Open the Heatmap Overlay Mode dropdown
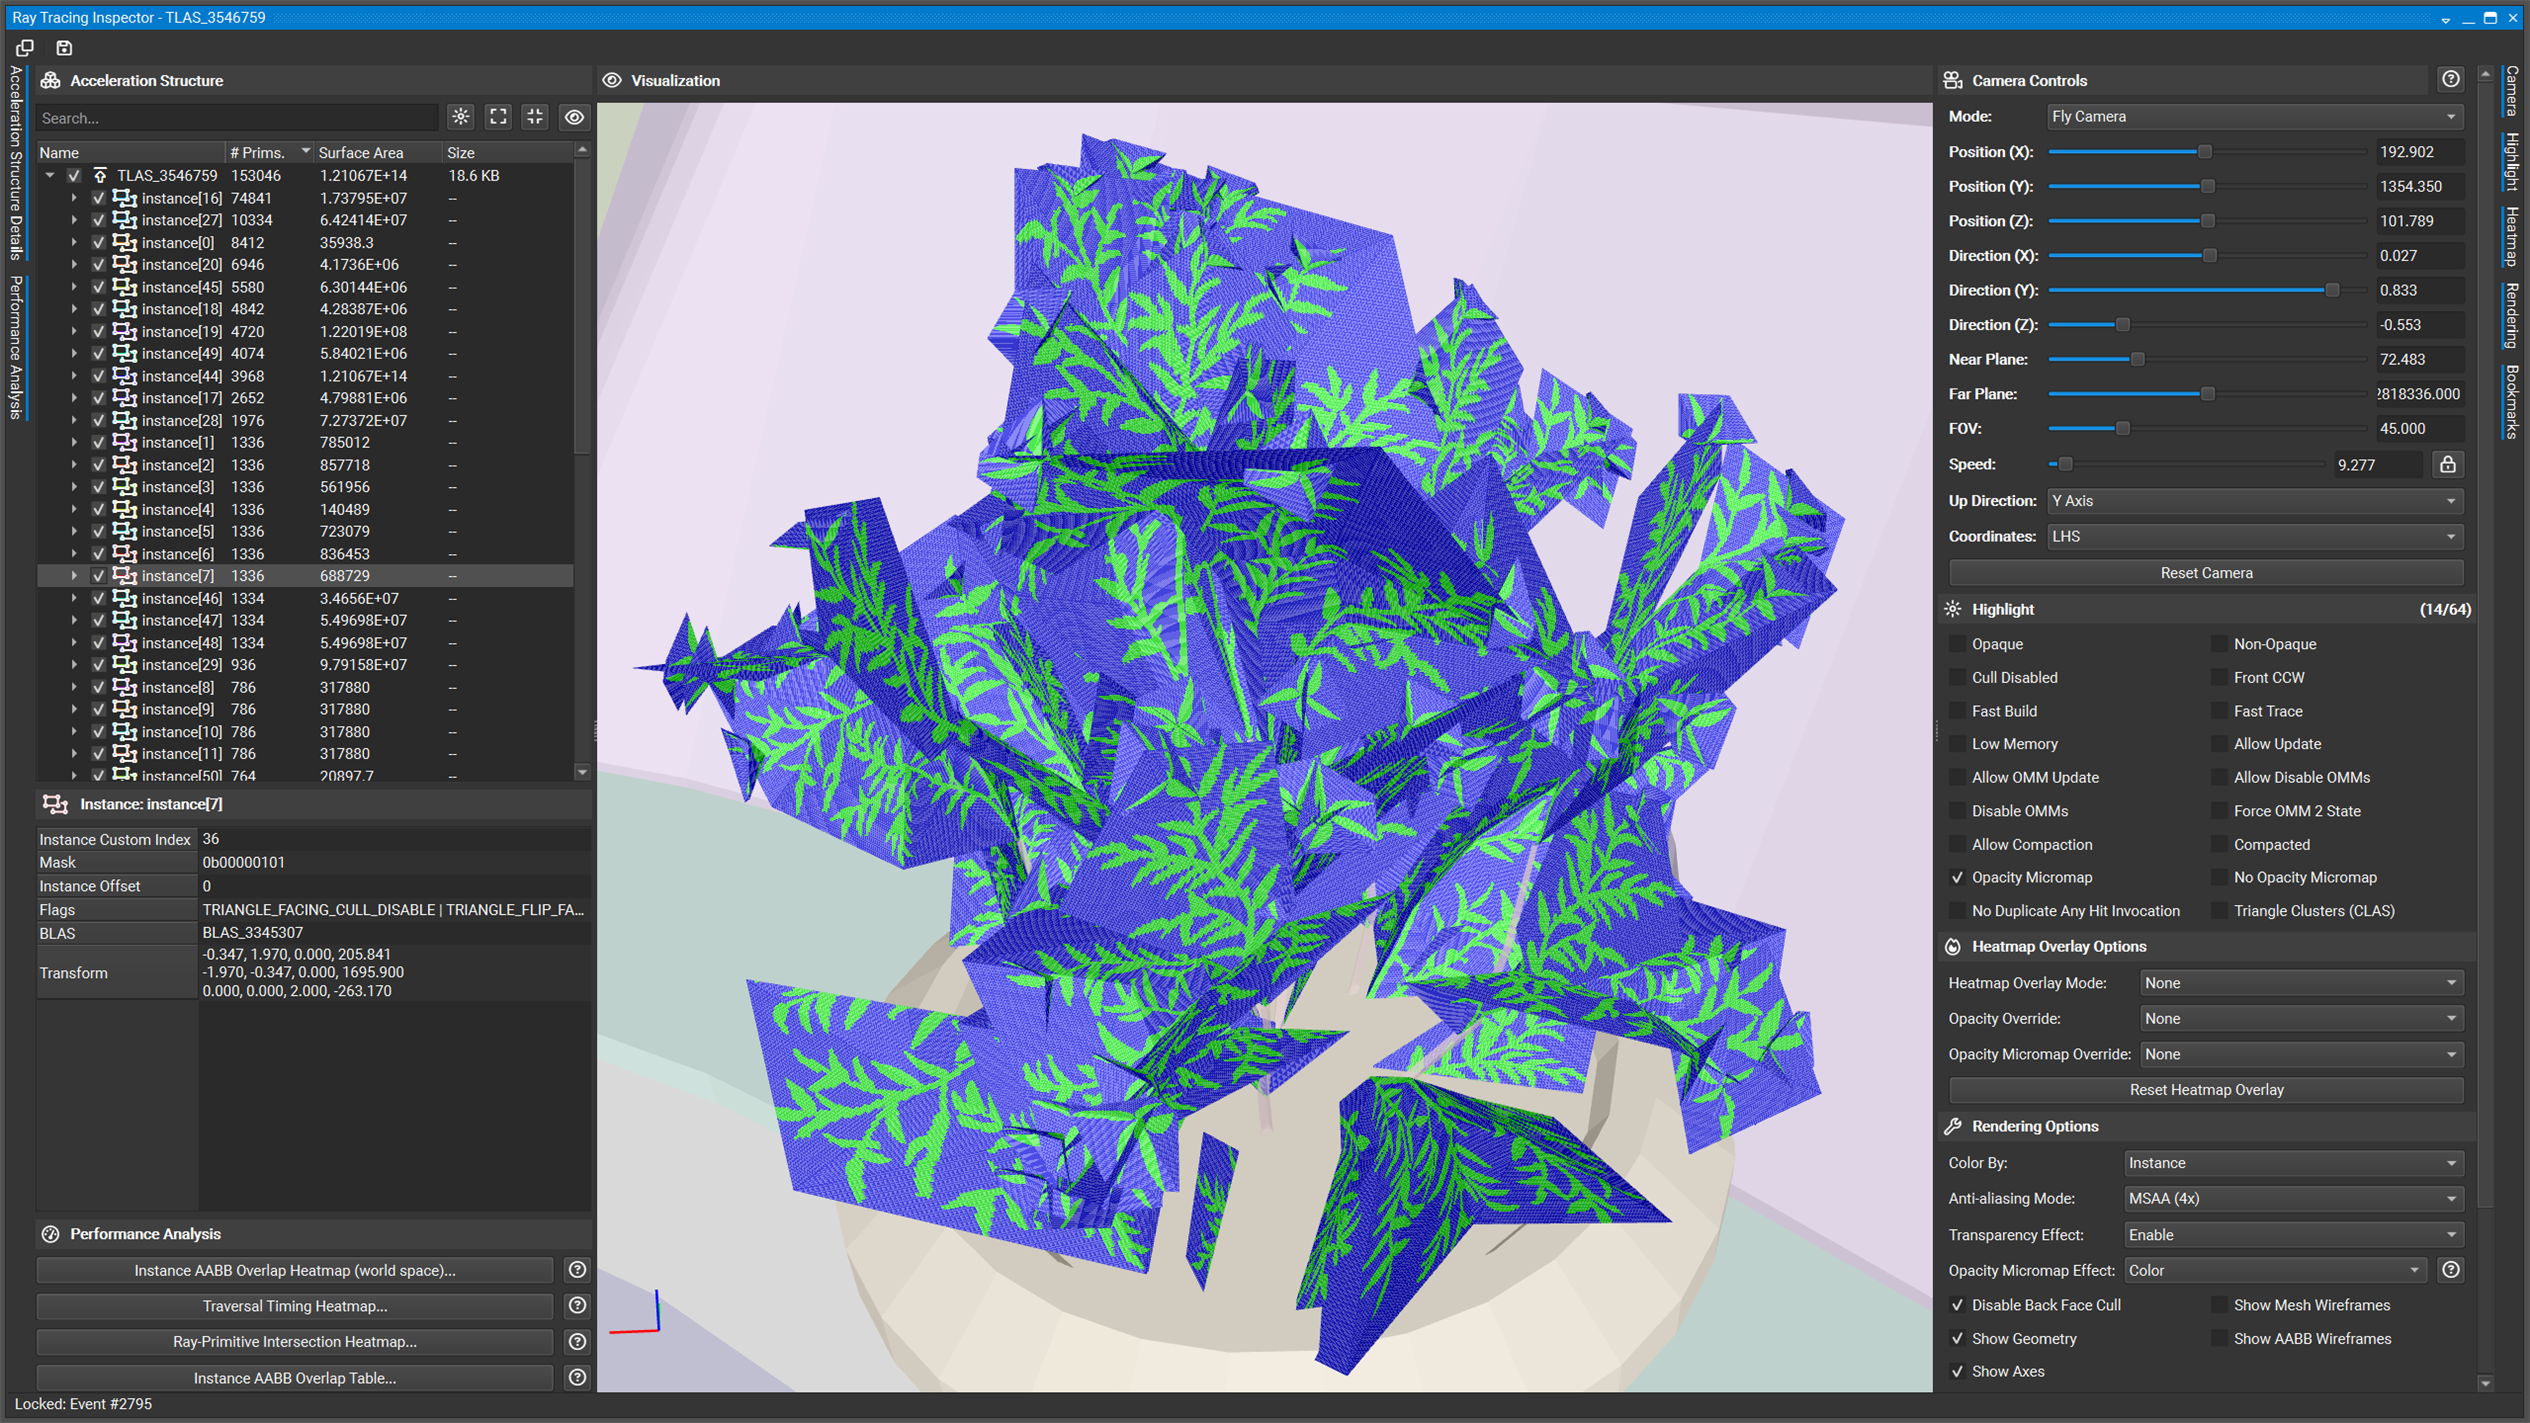Image resolution: width=2530 pixels, height=1423 pixels. [x=2300, y=983]
